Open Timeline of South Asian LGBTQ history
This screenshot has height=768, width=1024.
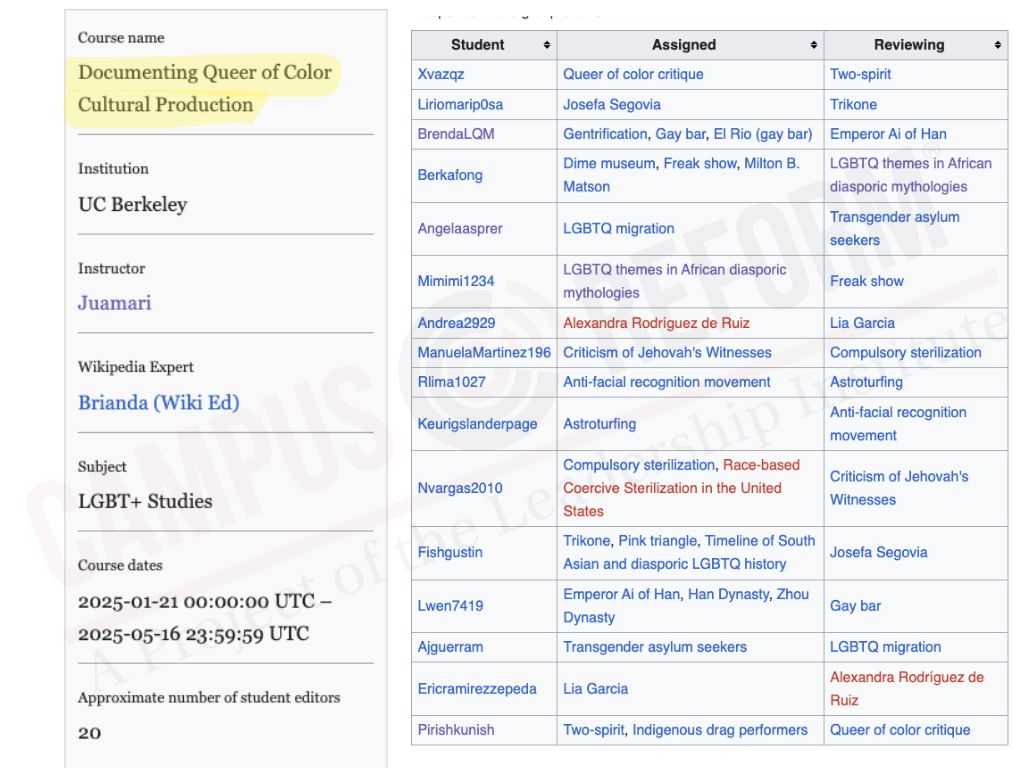(x=690, y=552)
